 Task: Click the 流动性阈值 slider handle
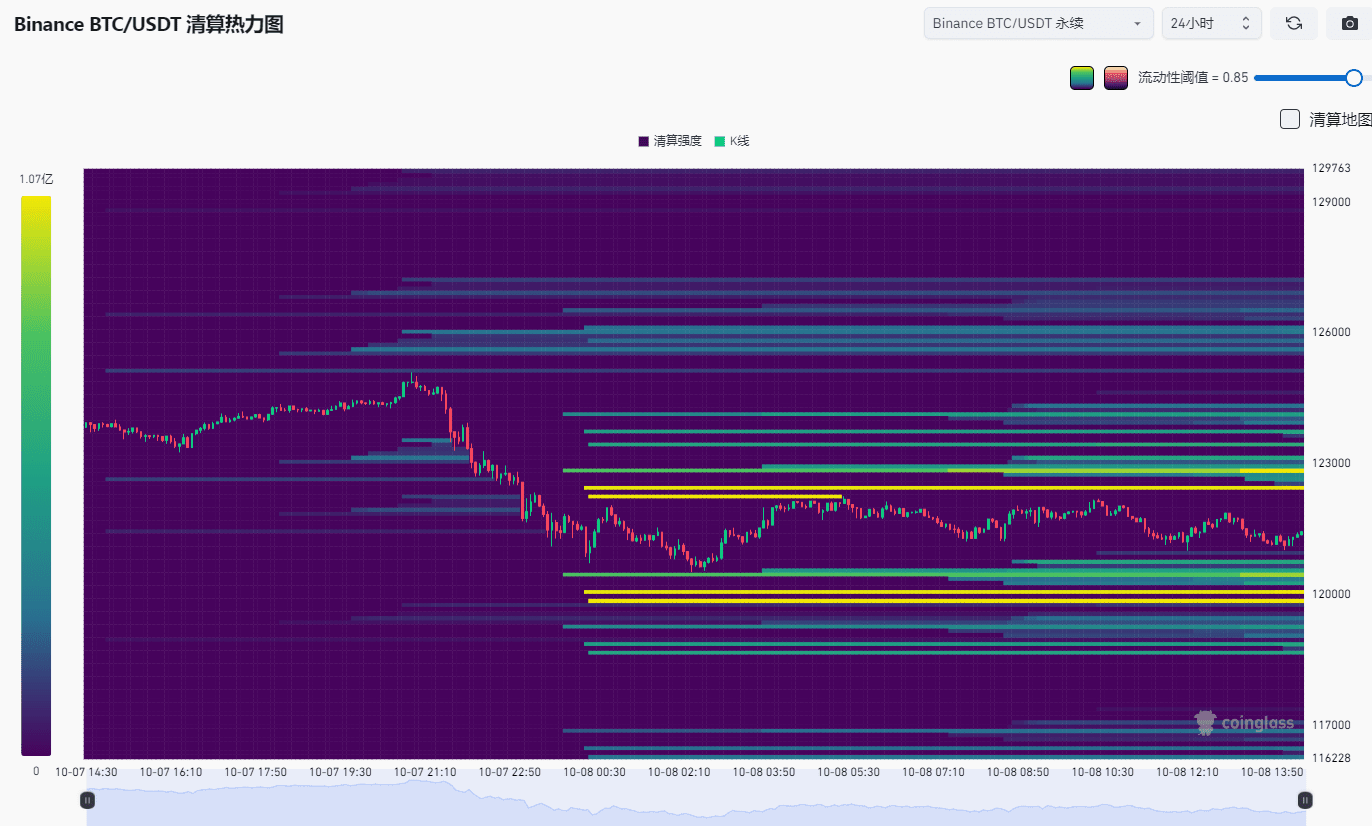[1353, 78]
